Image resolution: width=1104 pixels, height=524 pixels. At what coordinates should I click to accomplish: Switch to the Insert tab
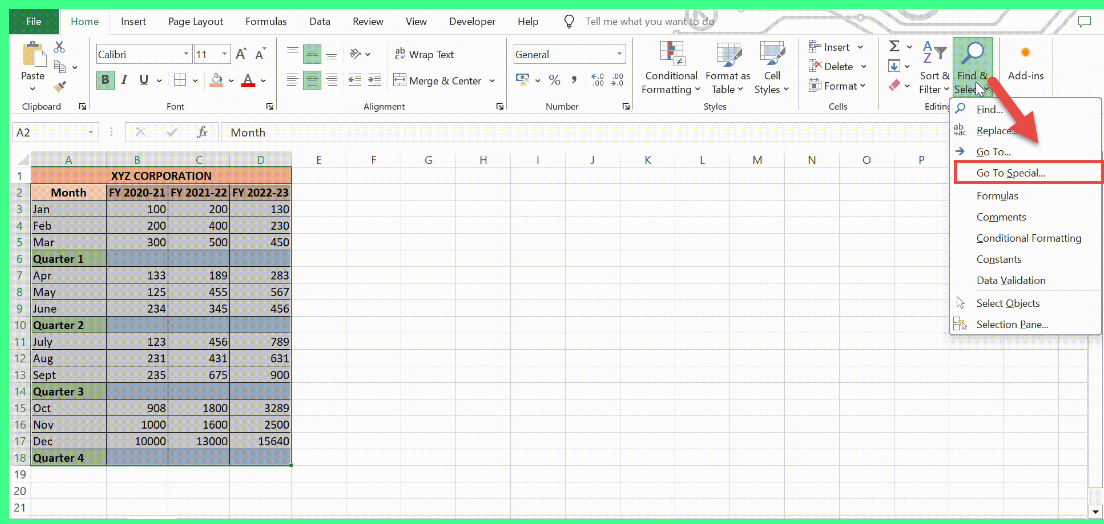[134, 22]
